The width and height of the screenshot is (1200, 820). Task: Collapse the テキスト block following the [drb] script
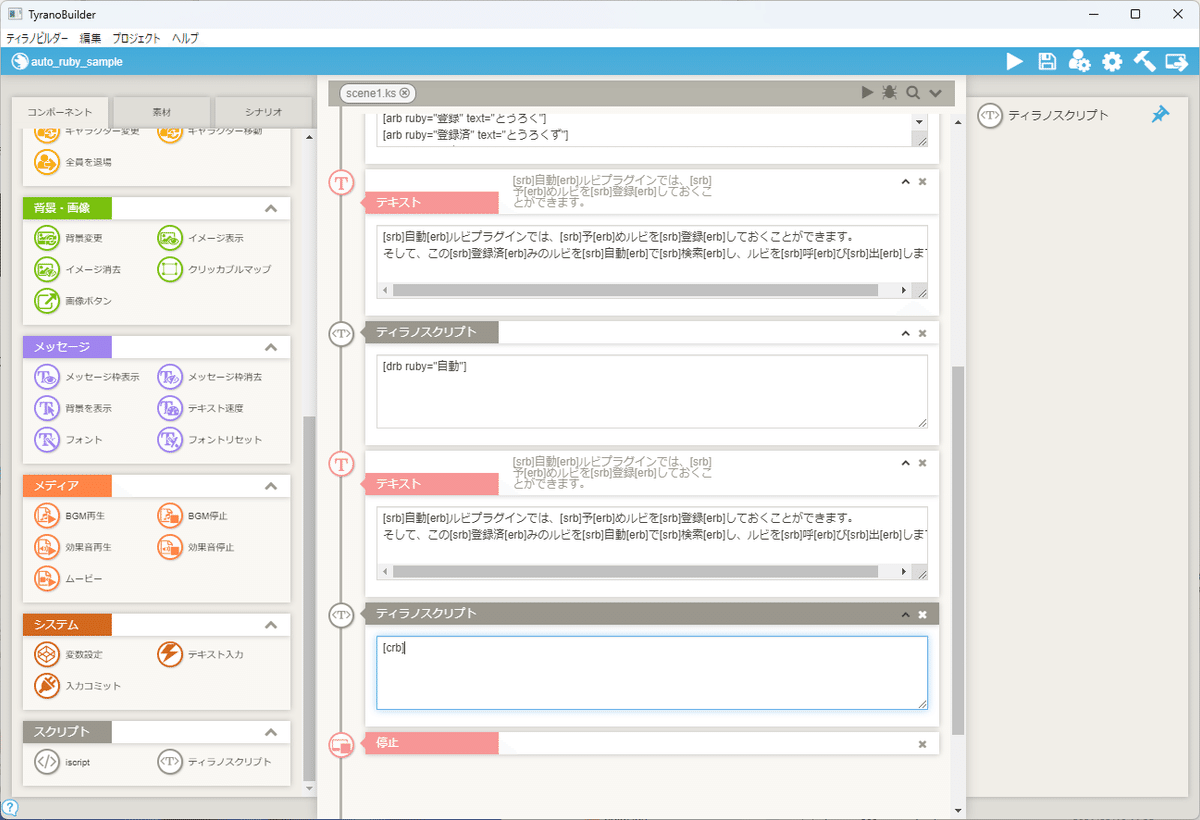click(905, 463)
